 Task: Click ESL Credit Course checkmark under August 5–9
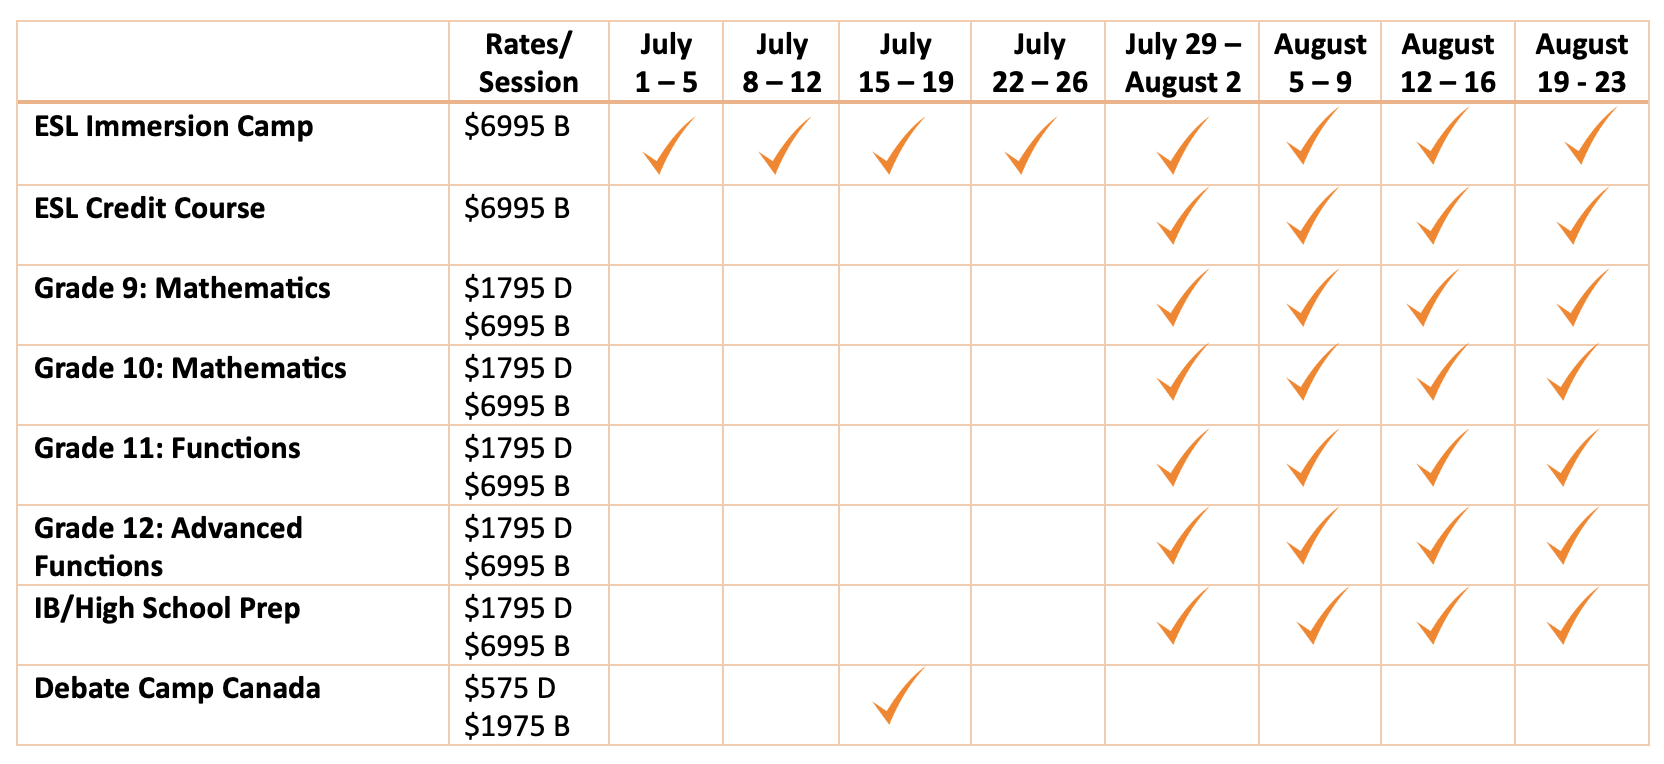1311,216
